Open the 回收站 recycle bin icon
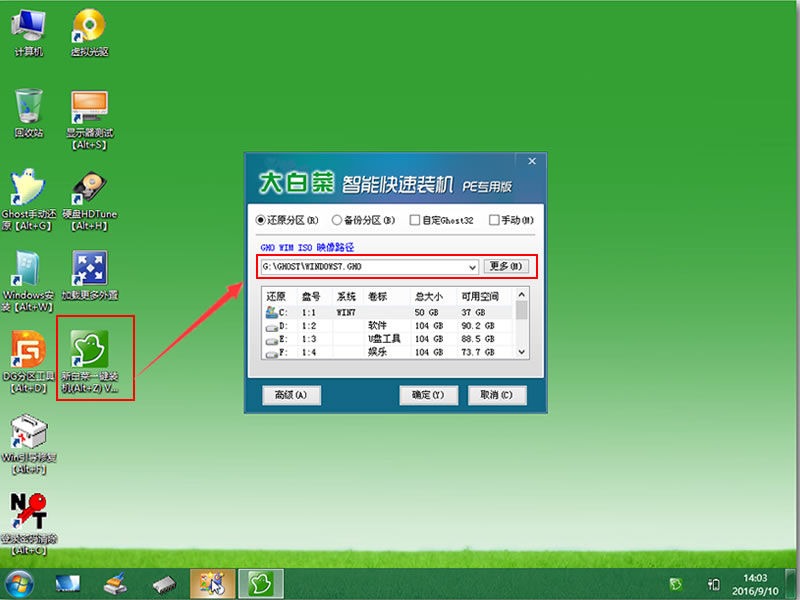This screenshot has height=600, width=800. tap(29, 113)
